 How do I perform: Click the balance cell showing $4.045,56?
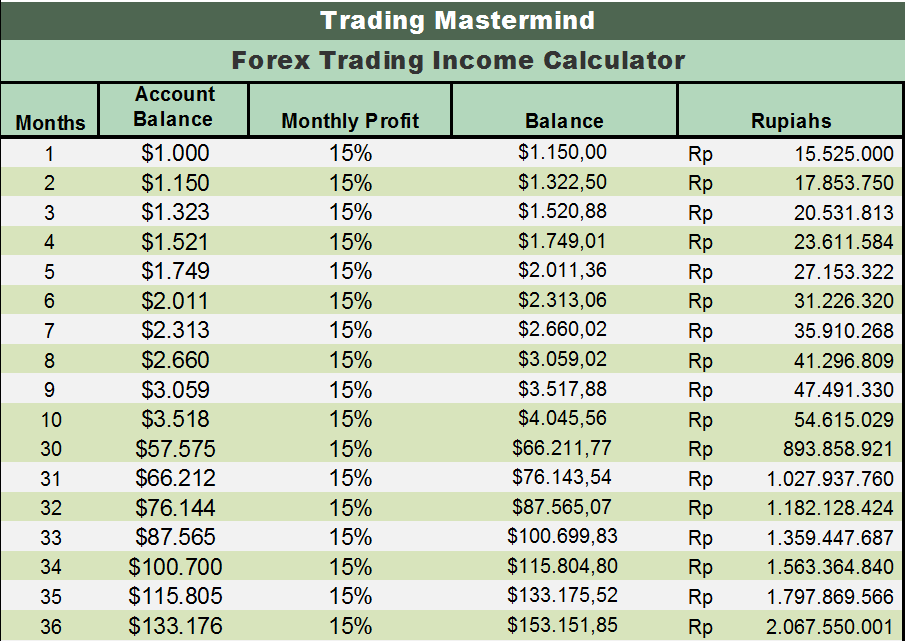click(563, 419)
